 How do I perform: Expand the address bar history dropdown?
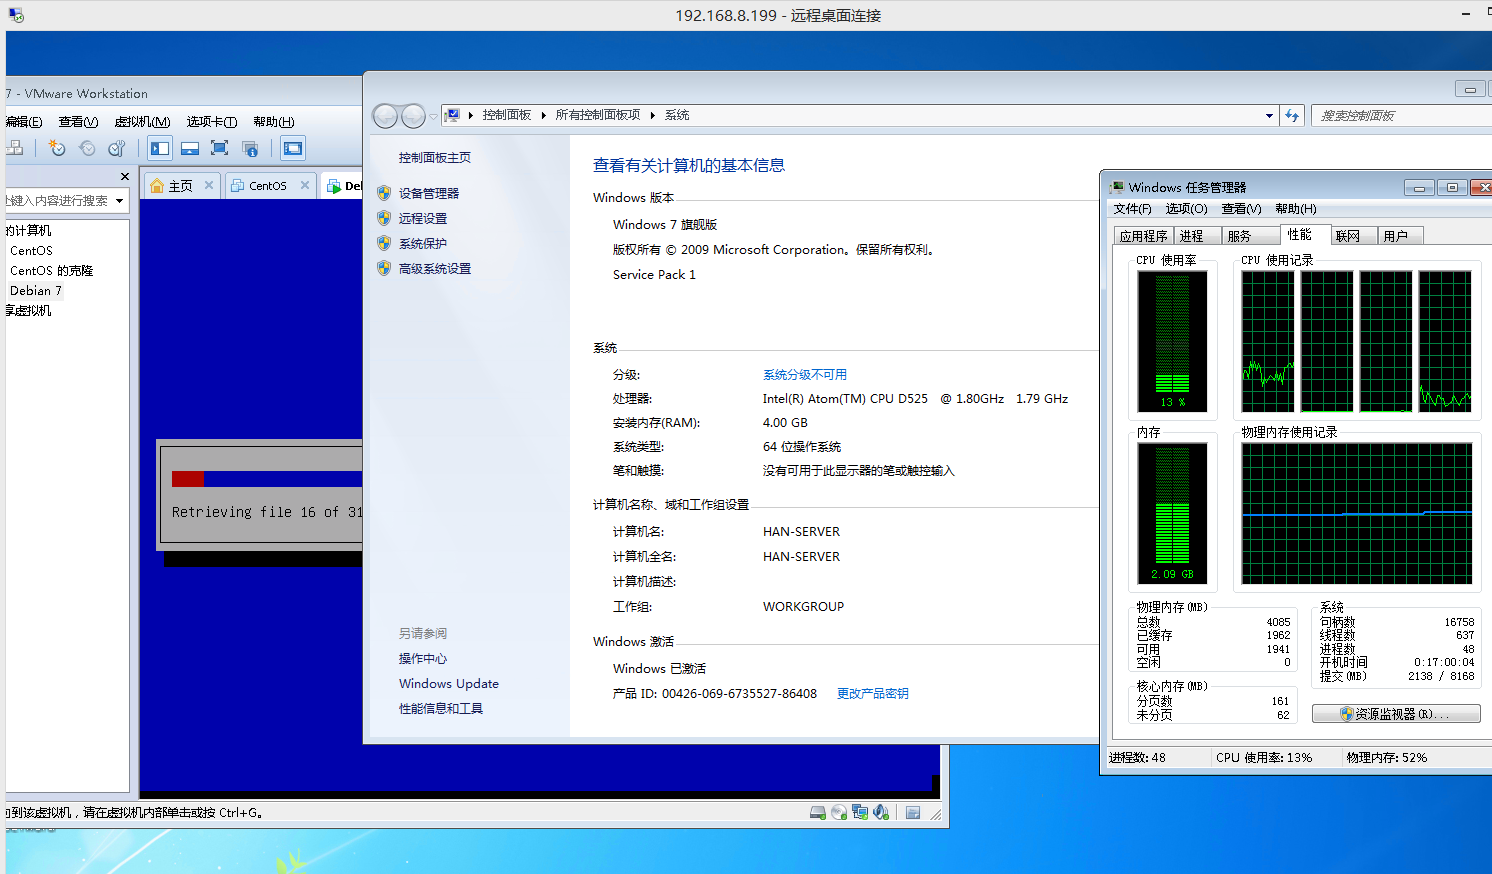pyautogui.click(x=1269, y=116)
